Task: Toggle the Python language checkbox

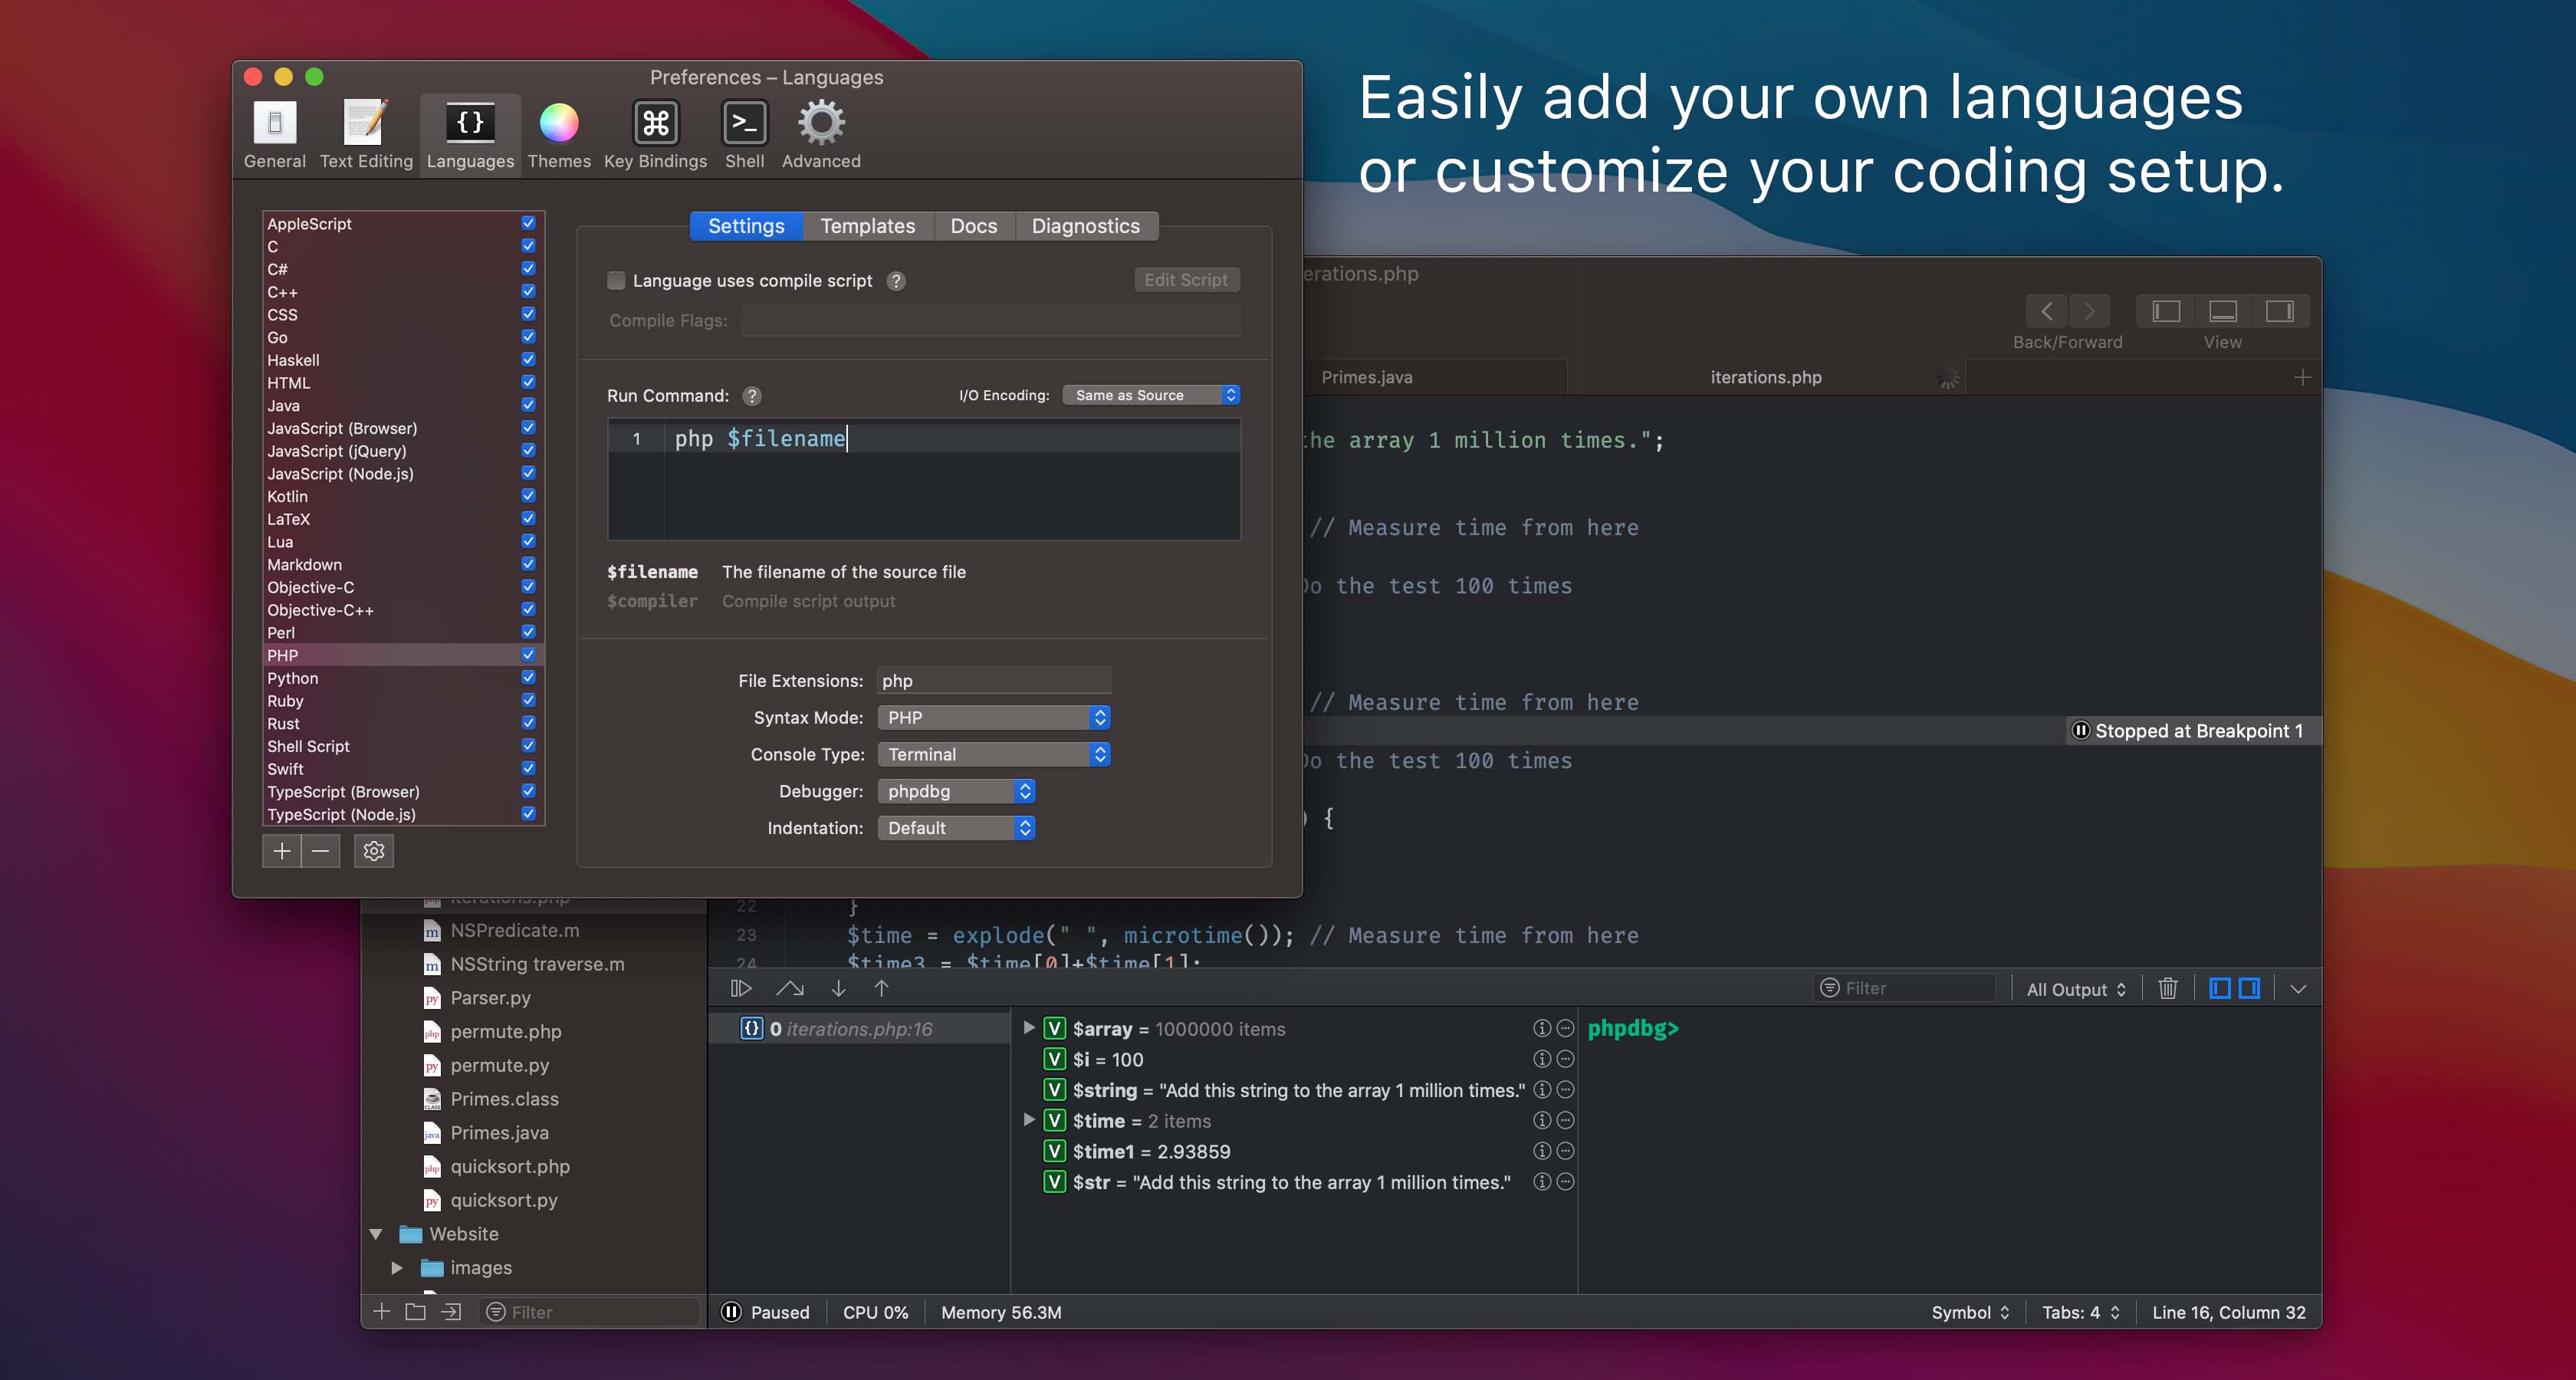Action: click(530, 678)
